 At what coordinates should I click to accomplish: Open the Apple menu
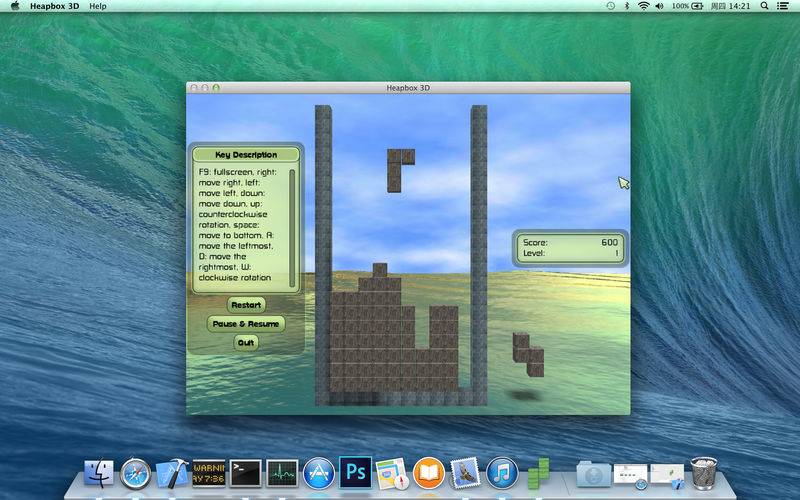pyautogui.click(x=15, y=6)
